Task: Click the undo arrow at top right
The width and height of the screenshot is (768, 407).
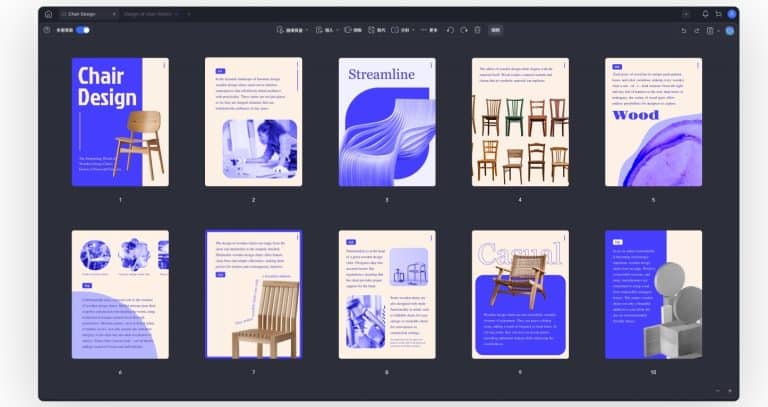Action: (x=684, y=31)
